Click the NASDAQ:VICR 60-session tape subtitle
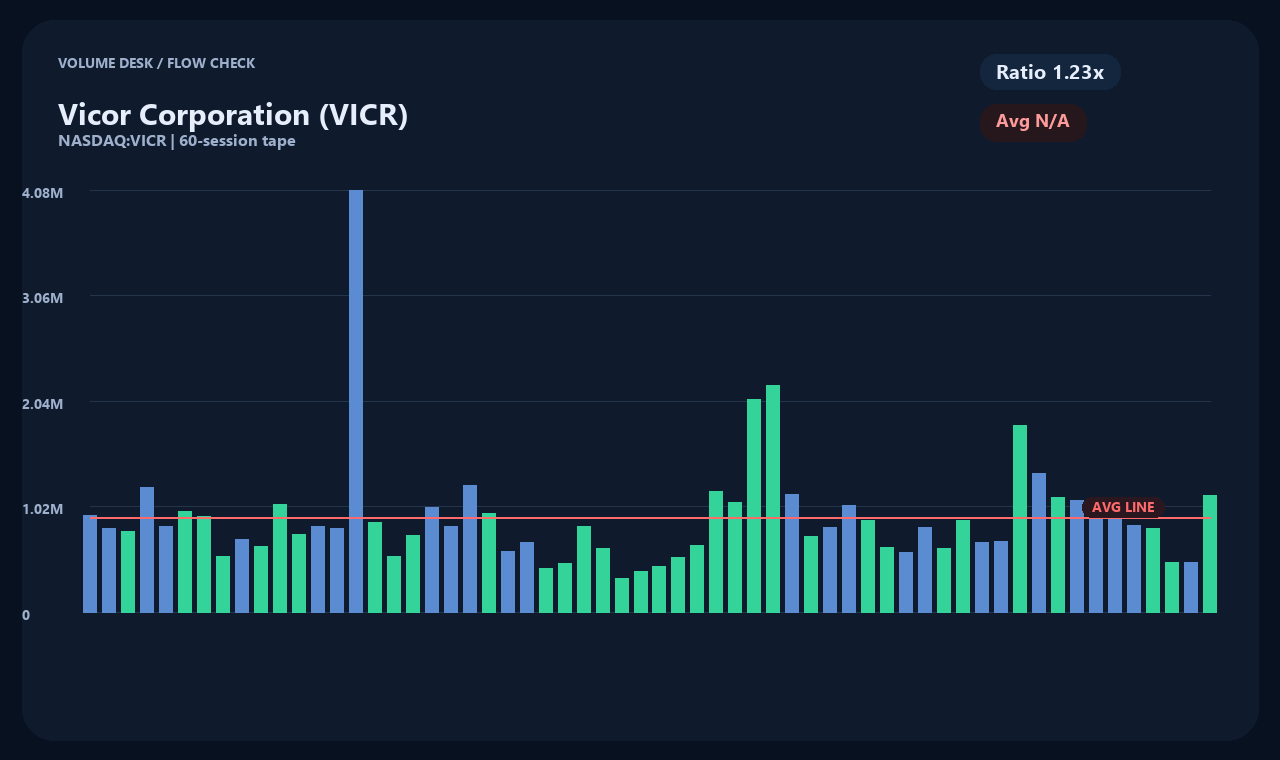Screen dimensions: 1280x760 (177, 141)
